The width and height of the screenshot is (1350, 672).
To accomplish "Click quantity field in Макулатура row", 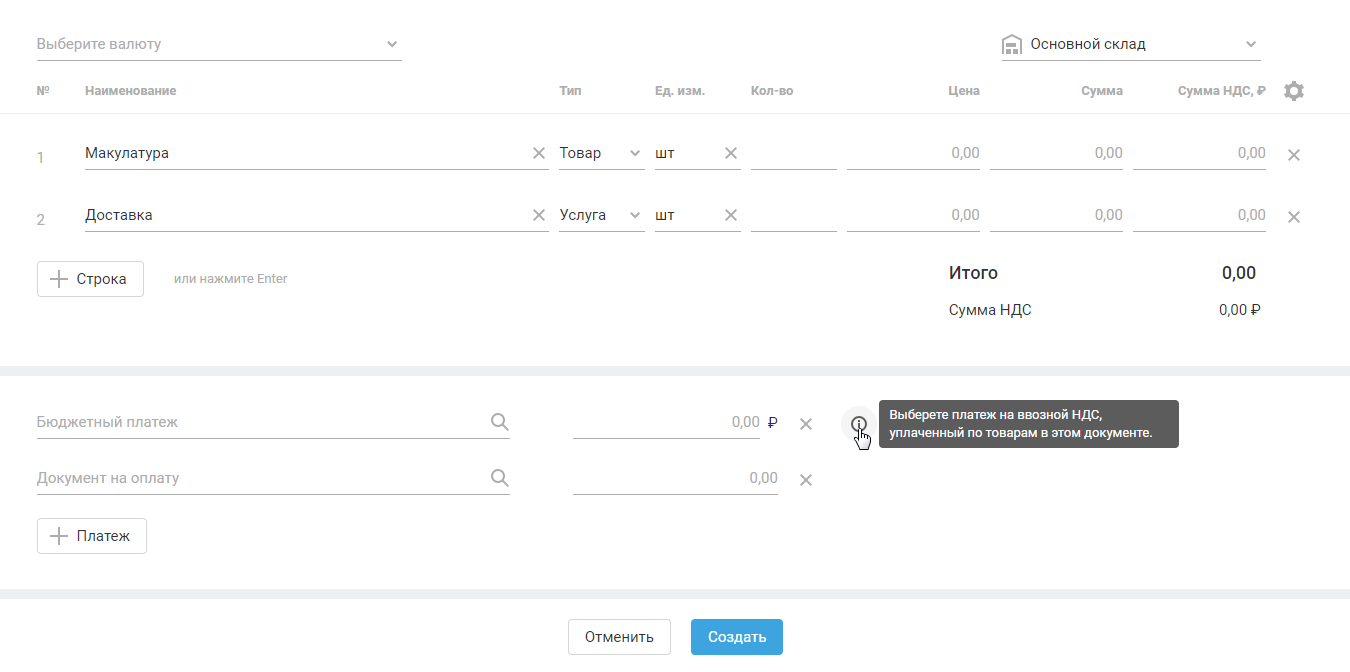I will [793, 154].
